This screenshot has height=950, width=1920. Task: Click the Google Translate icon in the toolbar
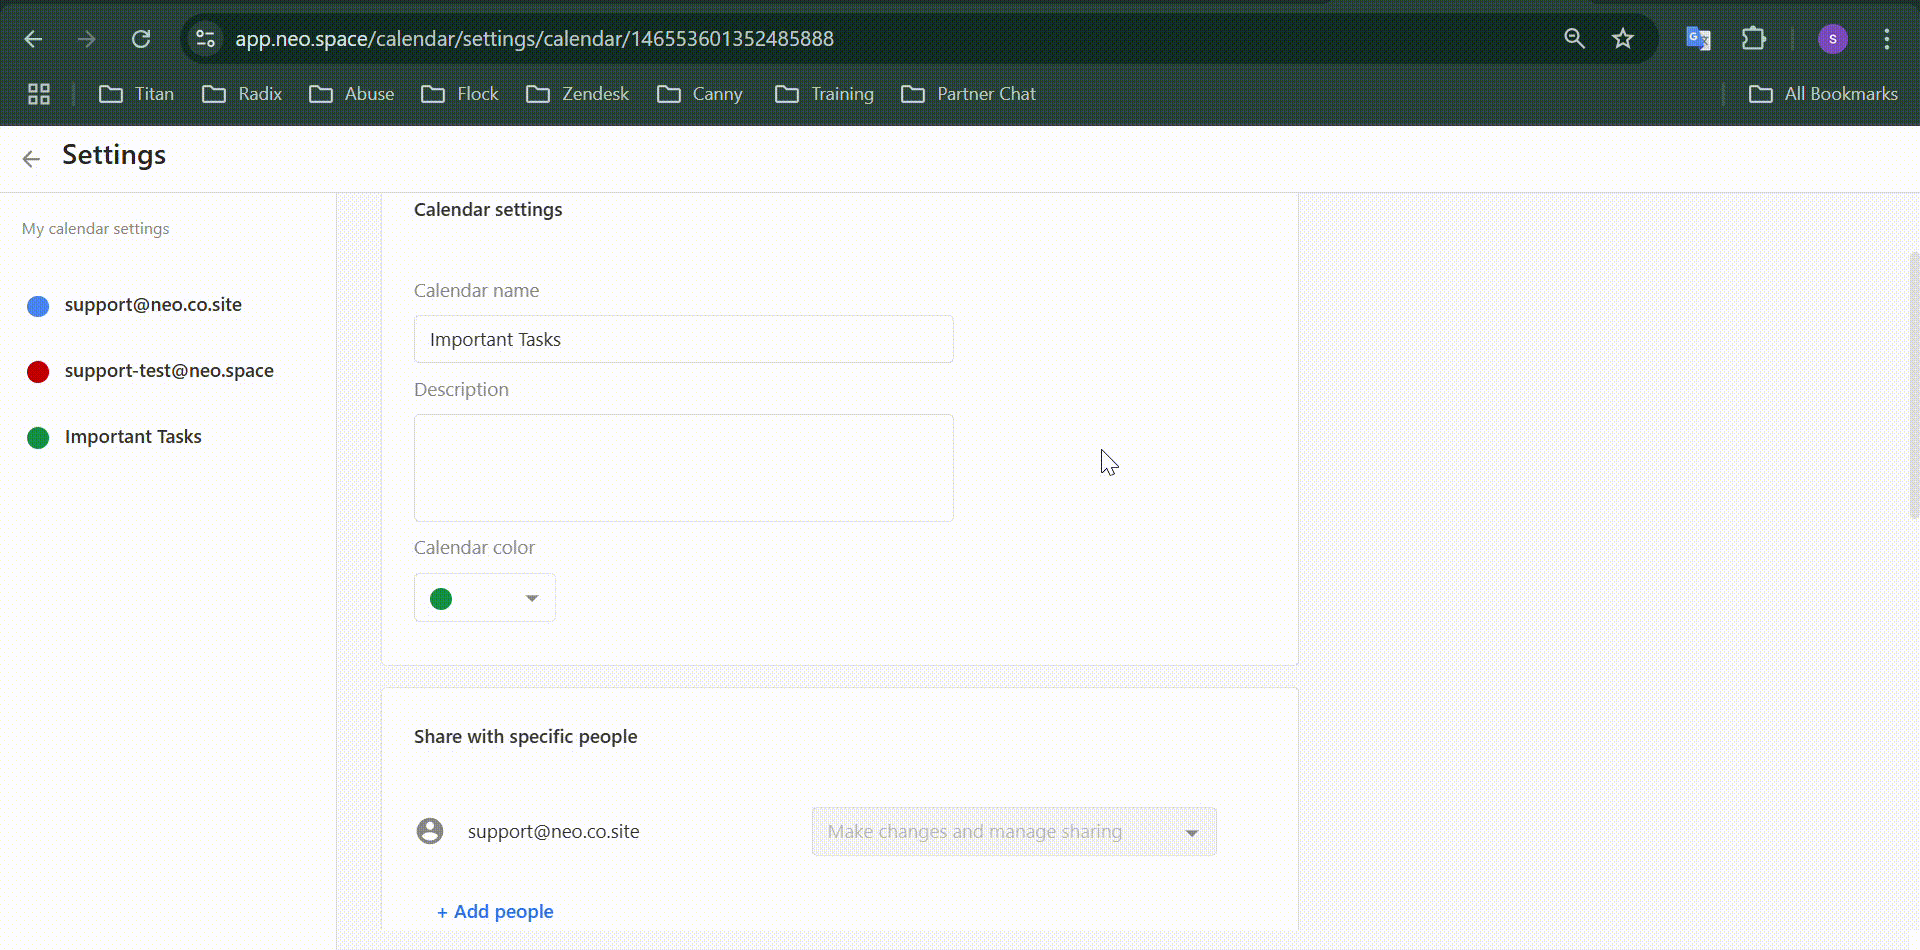pos(1698,39)
